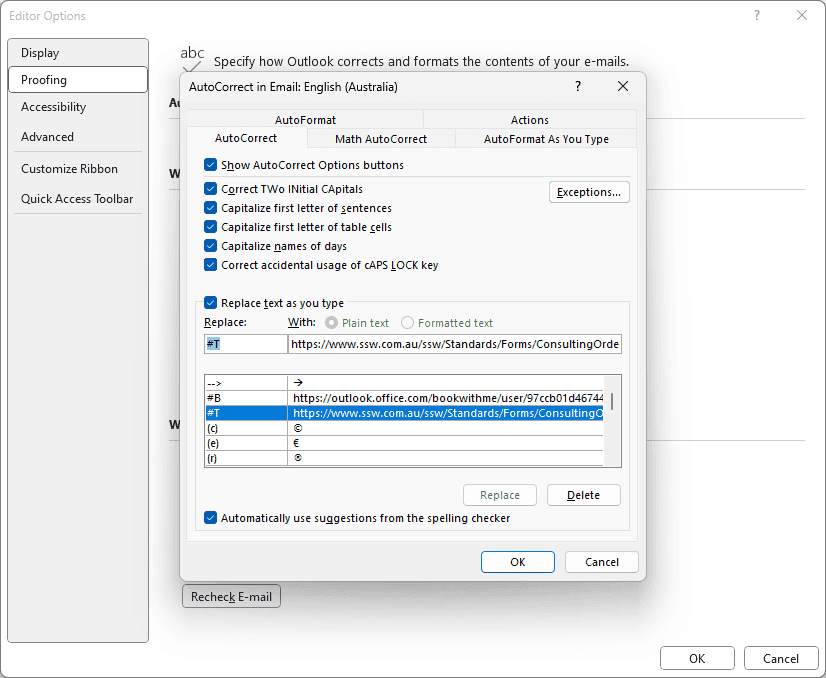
Task: Select the #B entry in the list
Action: click(246, 398)
